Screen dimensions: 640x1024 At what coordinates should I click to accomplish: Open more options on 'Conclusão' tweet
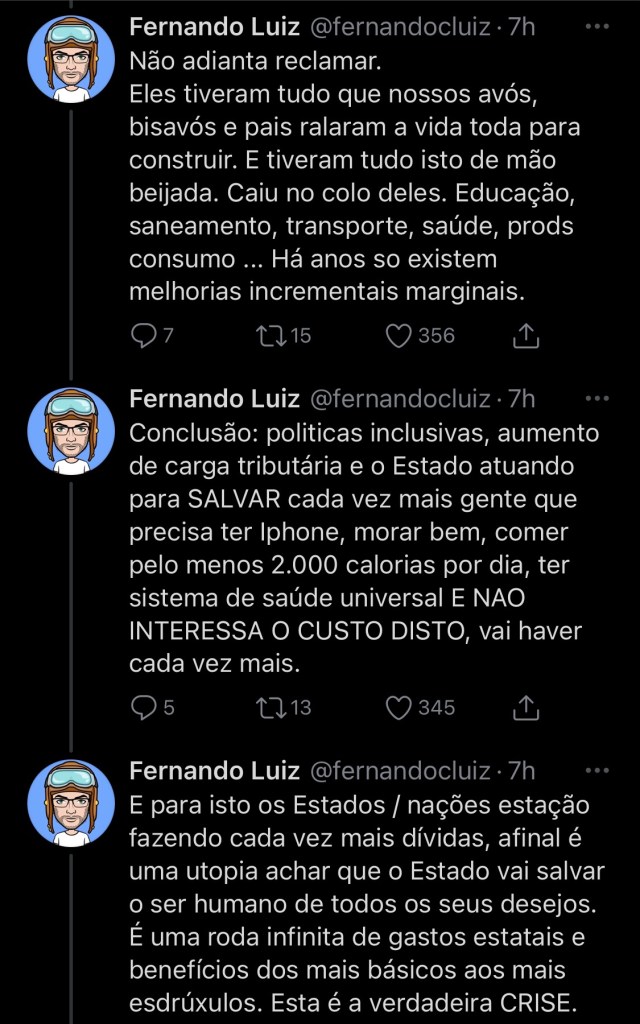tap(596, 398)
